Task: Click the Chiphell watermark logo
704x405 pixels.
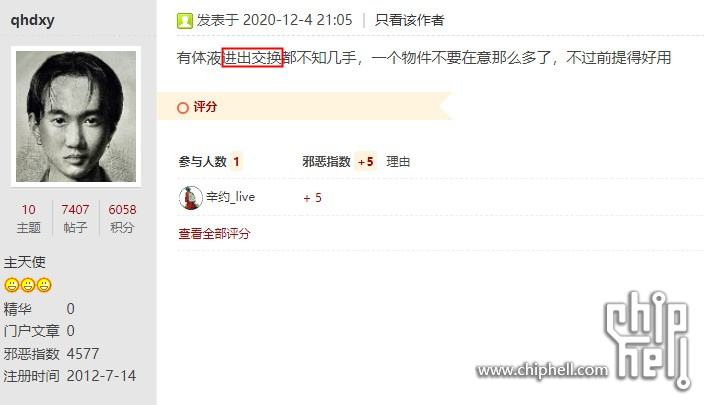Action: point(648,340)
